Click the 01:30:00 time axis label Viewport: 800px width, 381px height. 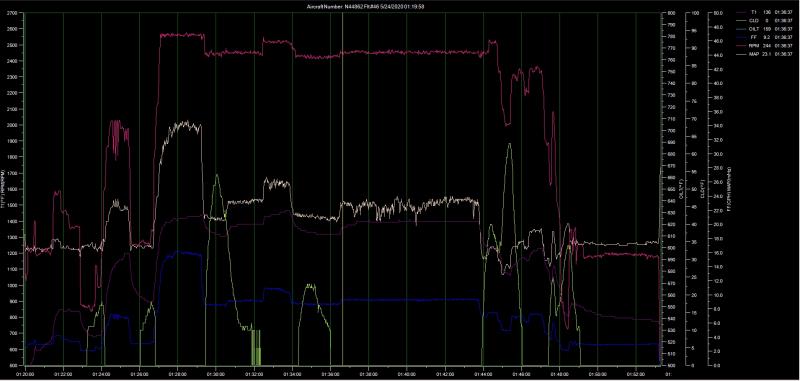215,374
